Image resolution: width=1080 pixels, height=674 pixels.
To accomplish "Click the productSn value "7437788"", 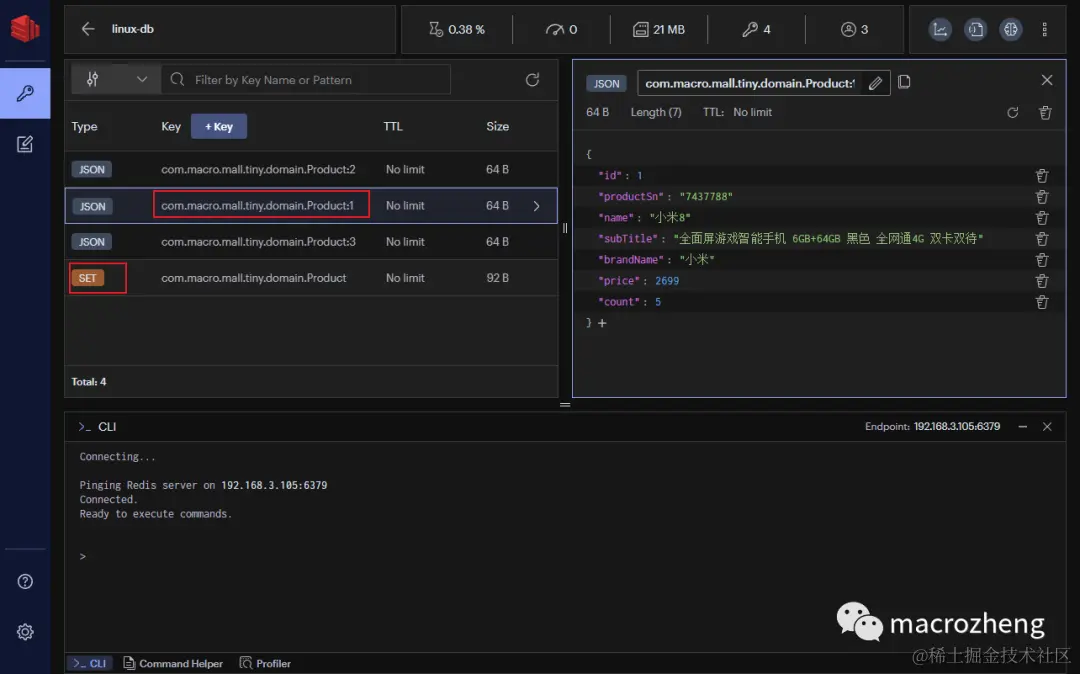I will point(705,197).
